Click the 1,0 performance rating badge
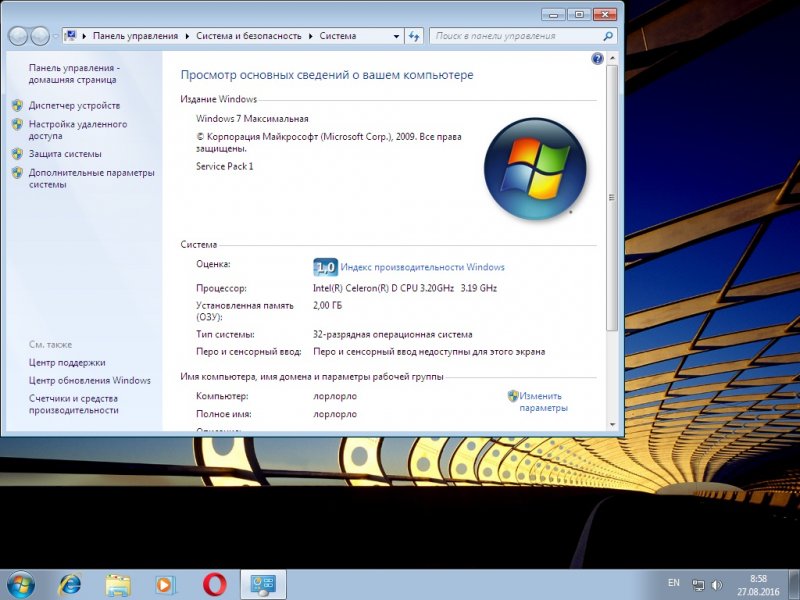This screenshot has width=800, height=600. [x=325, y=267]
